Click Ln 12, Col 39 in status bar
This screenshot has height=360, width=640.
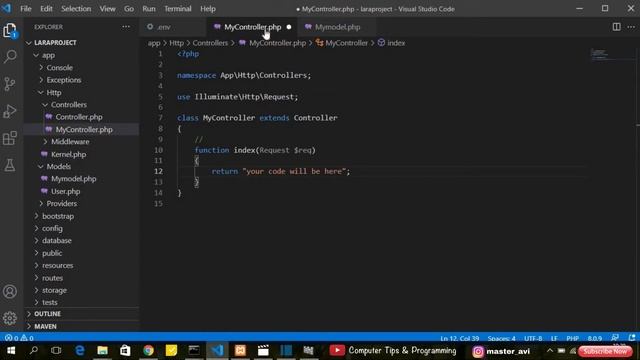coord(460,338)
